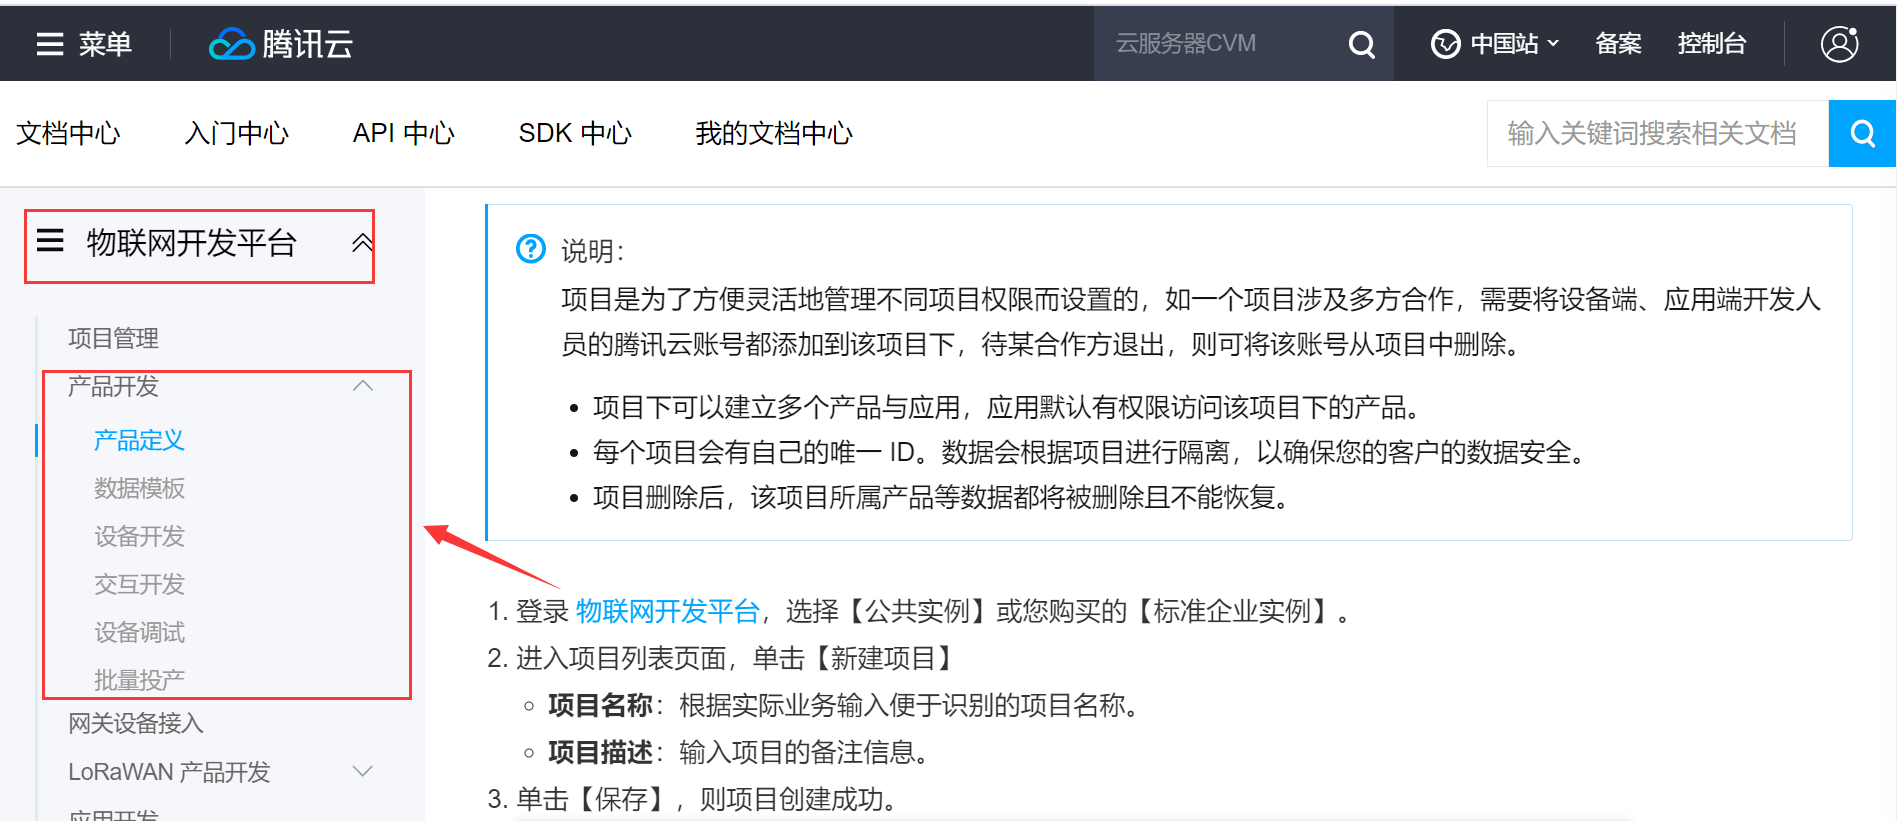Go to 入门中心 in navigation
Image resolution: width=1897 pixels, height=821 pixels.
(x=236, y=133)
